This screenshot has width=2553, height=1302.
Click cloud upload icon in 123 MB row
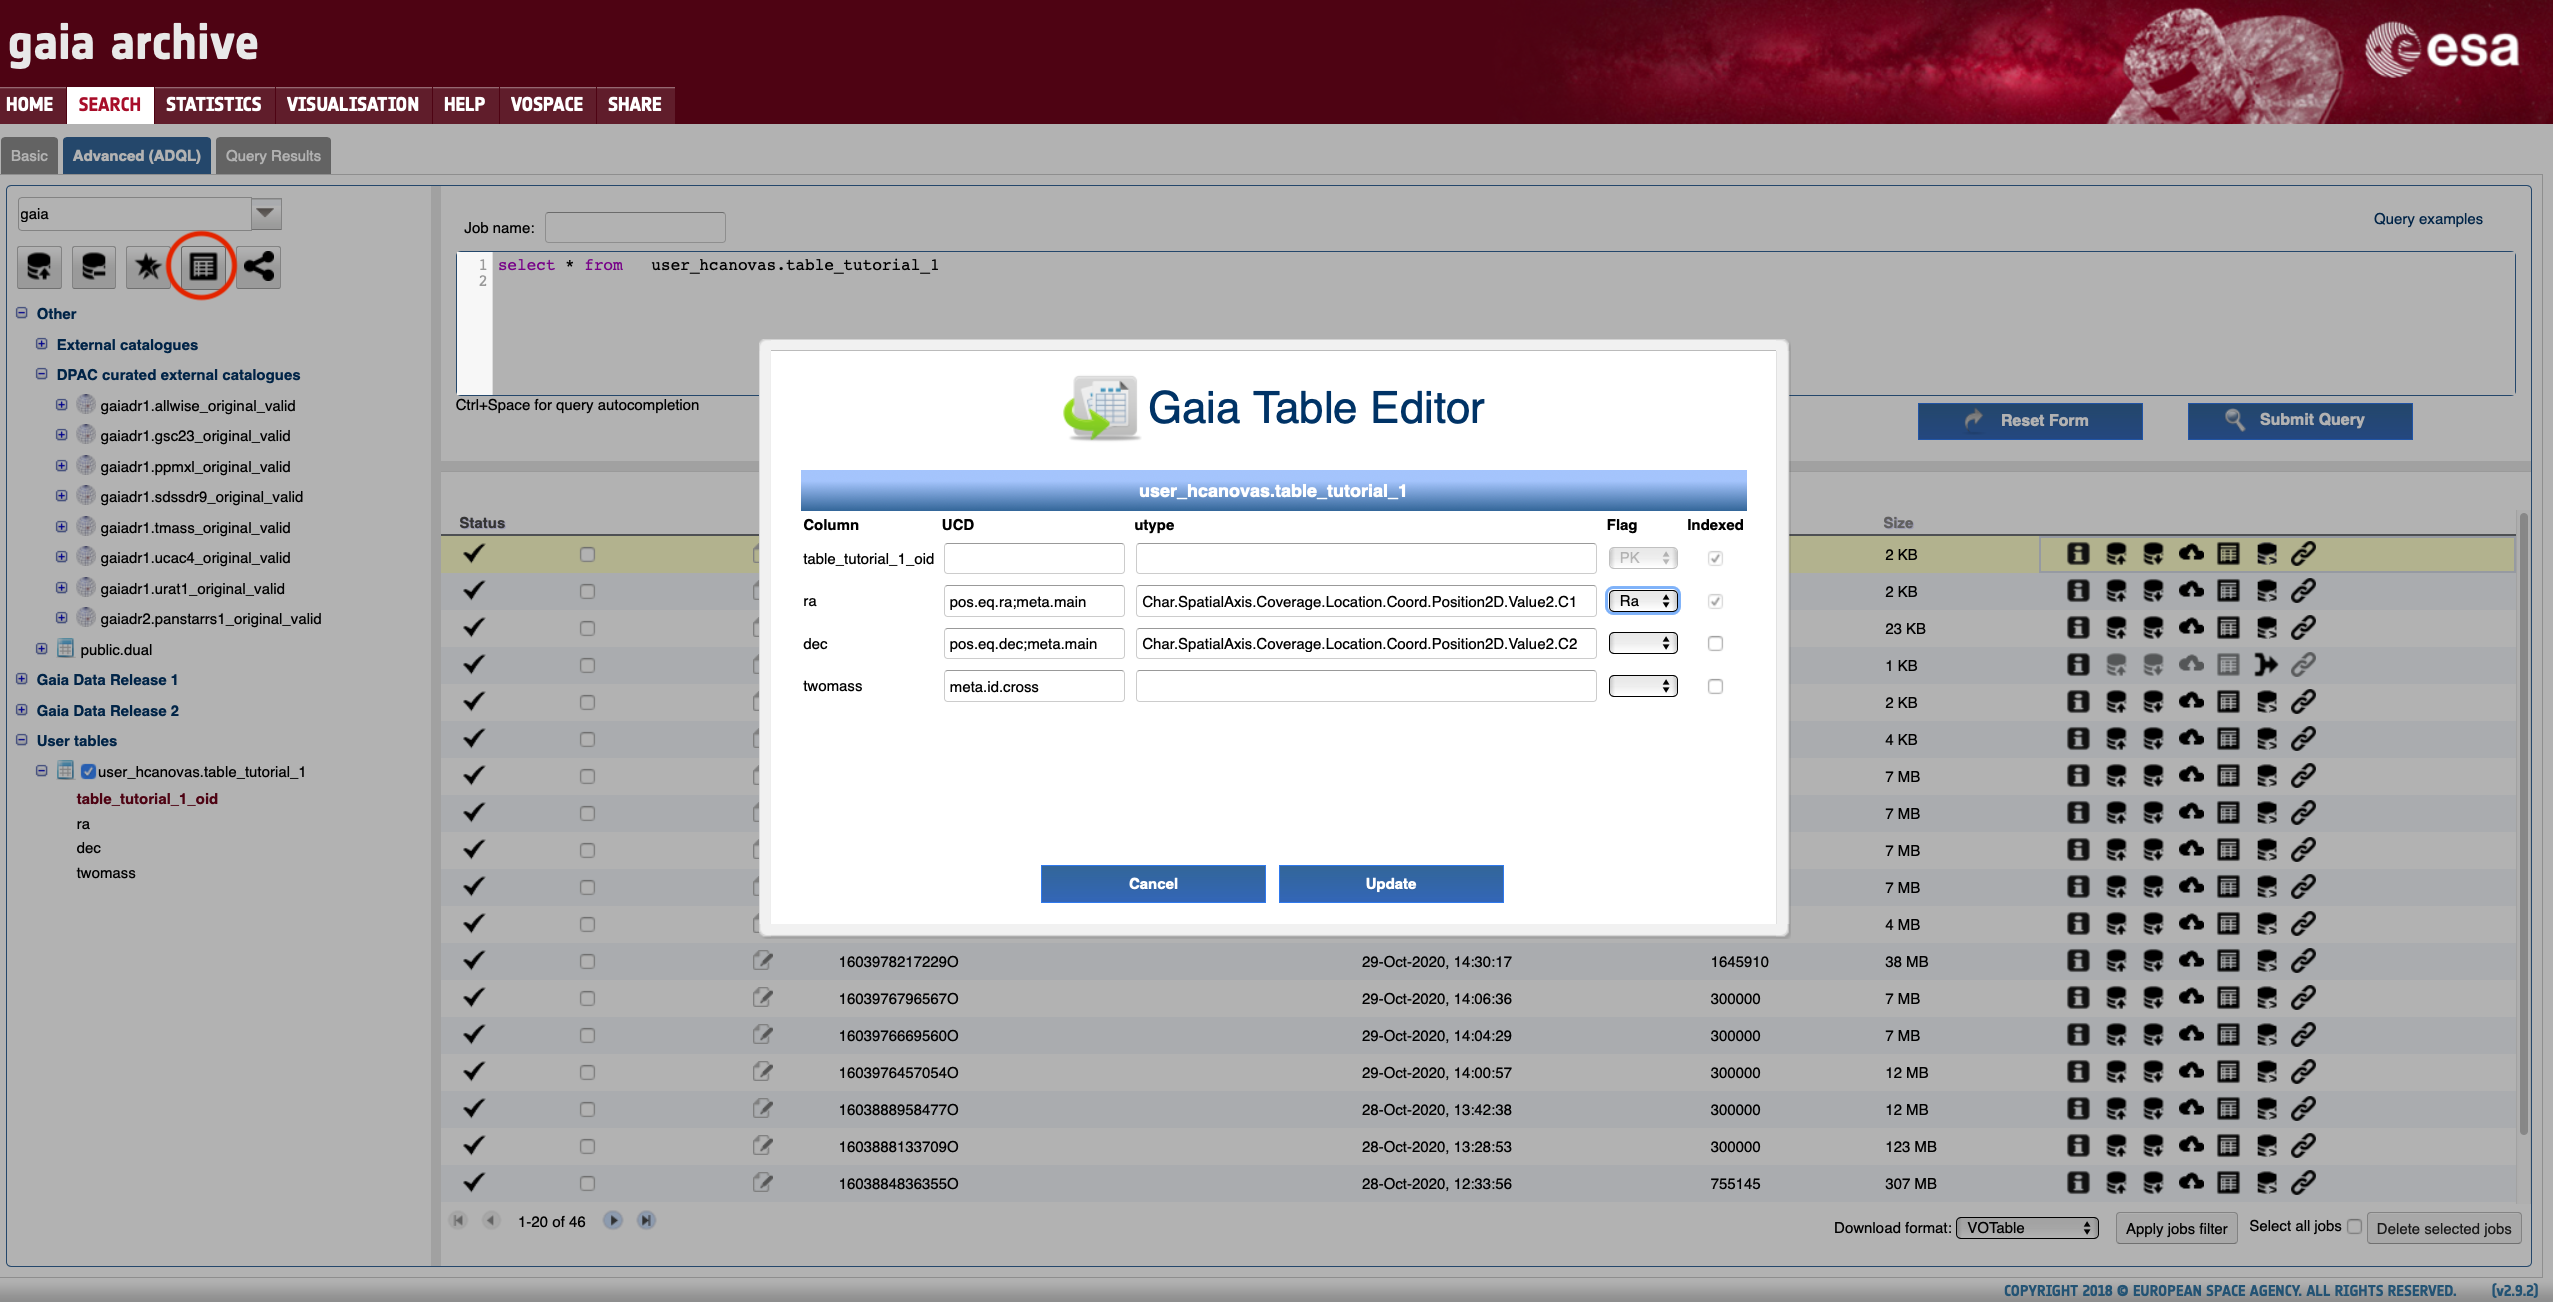(x=2191, y=1146)
